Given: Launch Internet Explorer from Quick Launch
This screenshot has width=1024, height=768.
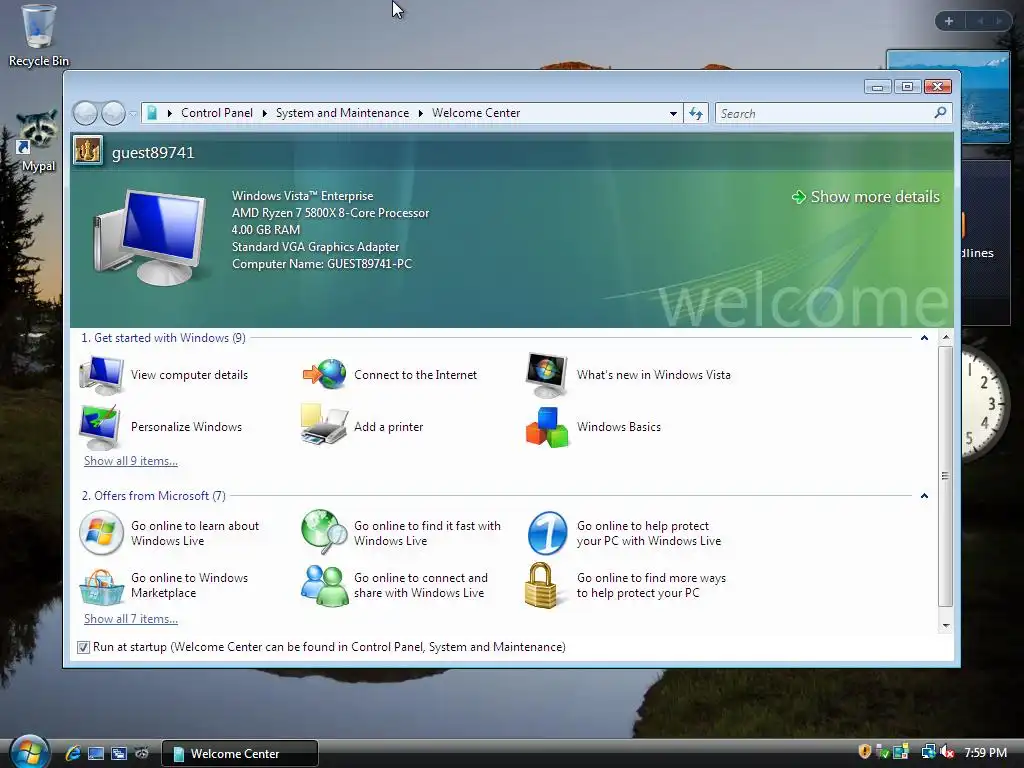Looking at the screenshot, I should click(x=72, y=753).
